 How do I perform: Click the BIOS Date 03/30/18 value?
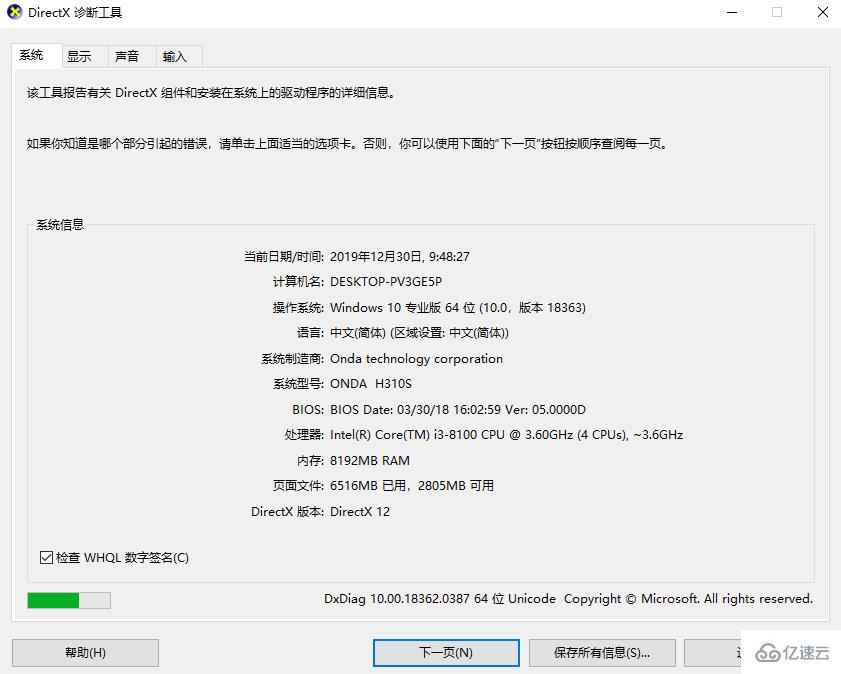click(458, 410)
